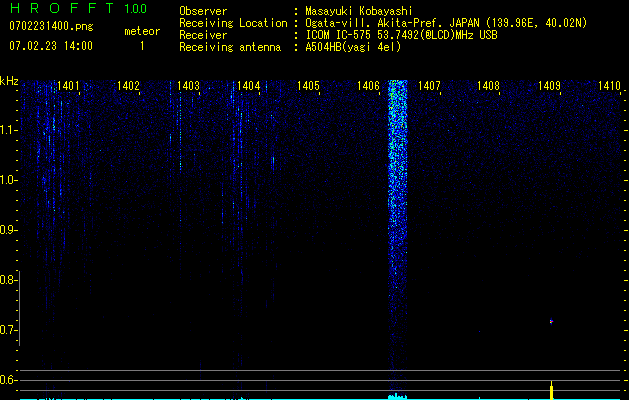Click time marker 1402
This screenshot has width=629, height=400.
pyautogui.click(x=128, y=86)
